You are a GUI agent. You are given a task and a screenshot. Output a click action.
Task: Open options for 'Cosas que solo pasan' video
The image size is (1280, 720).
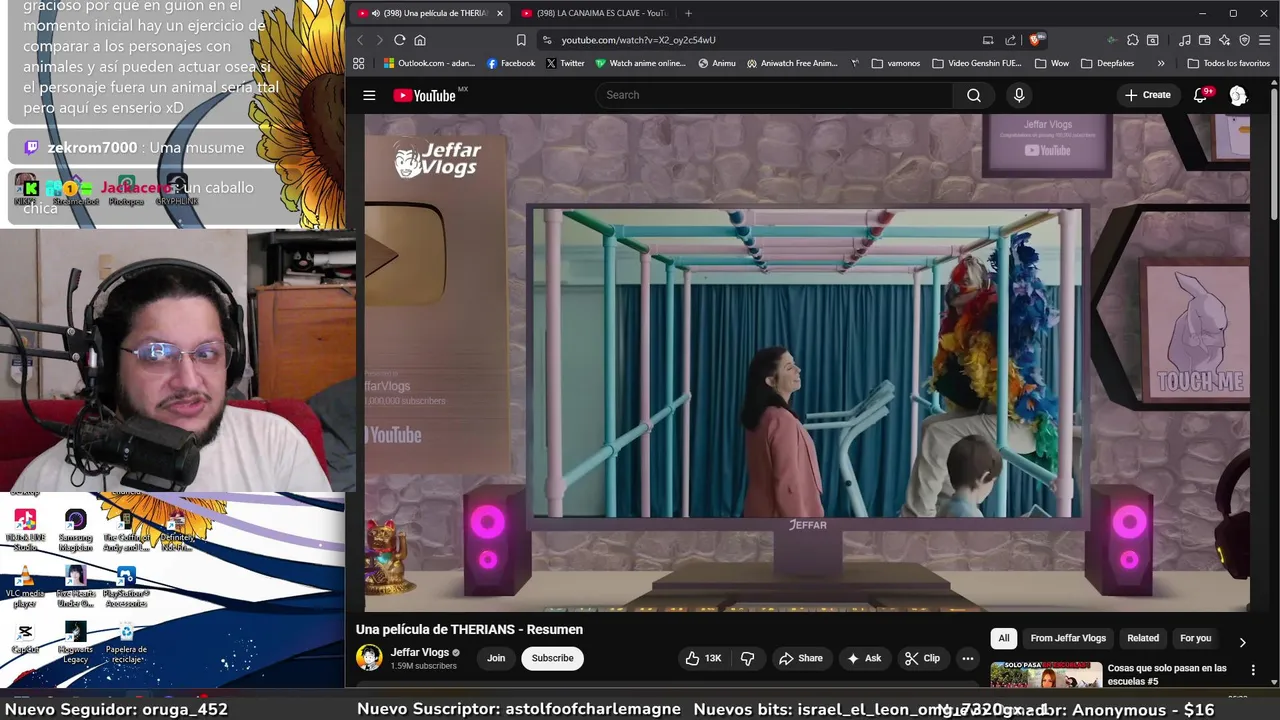(x=1253, y=669)
